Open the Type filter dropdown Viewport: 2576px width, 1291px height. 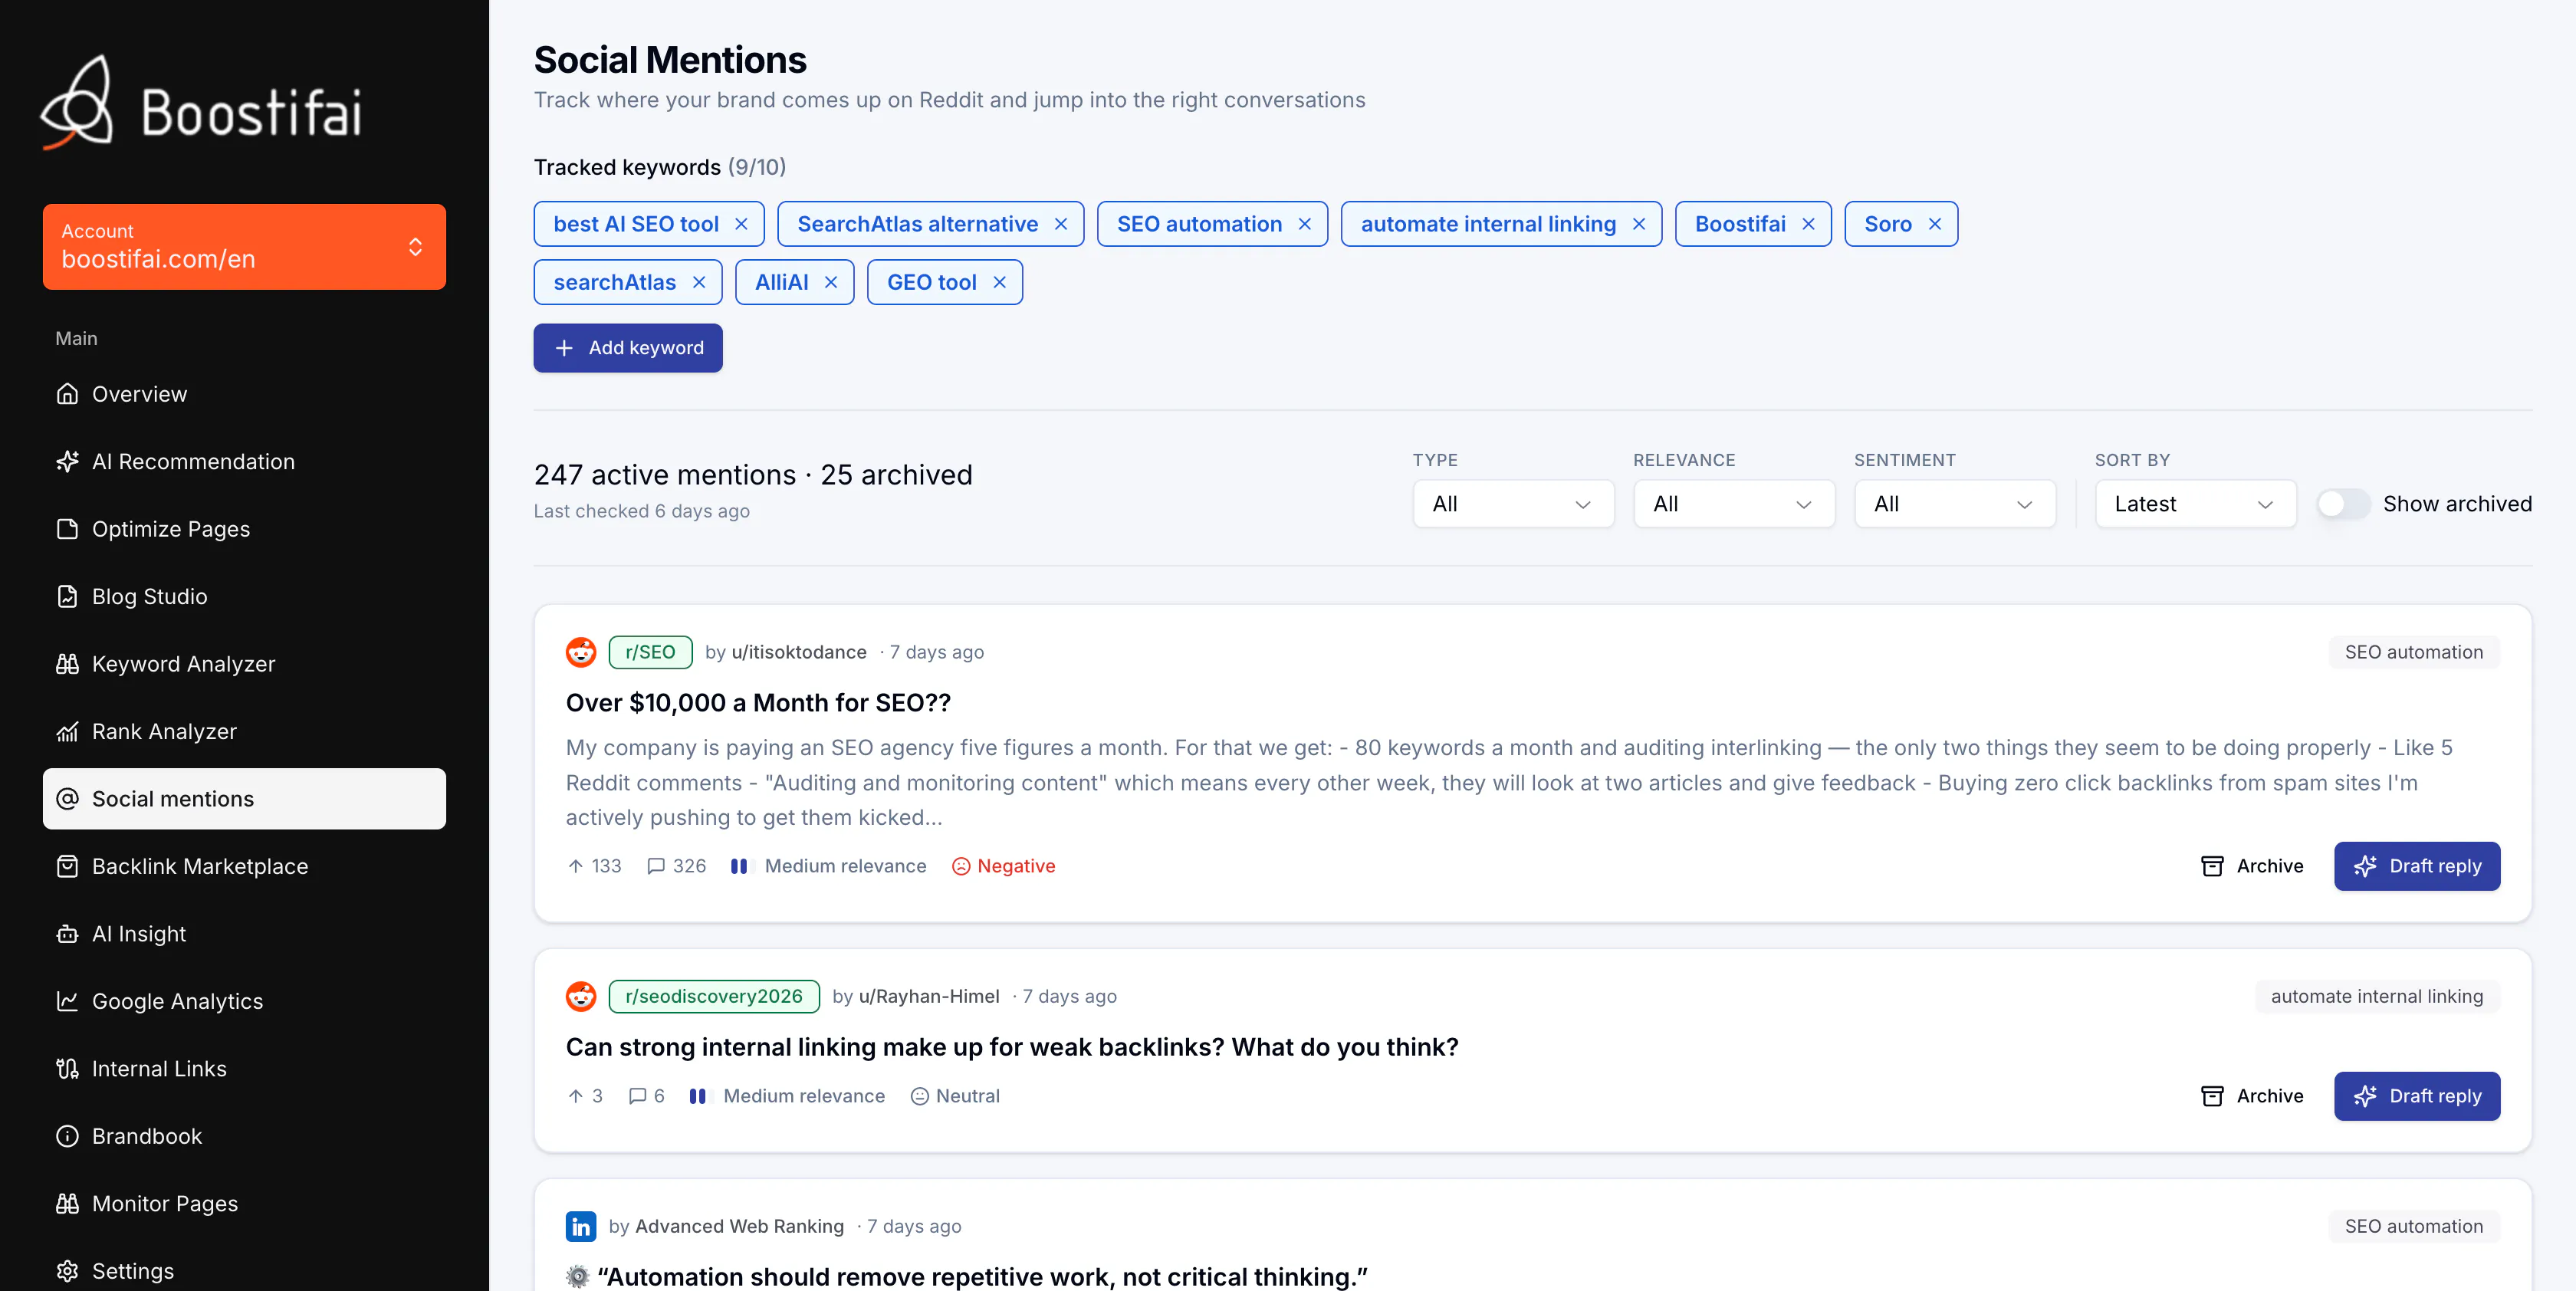(x=1513, y=504)
